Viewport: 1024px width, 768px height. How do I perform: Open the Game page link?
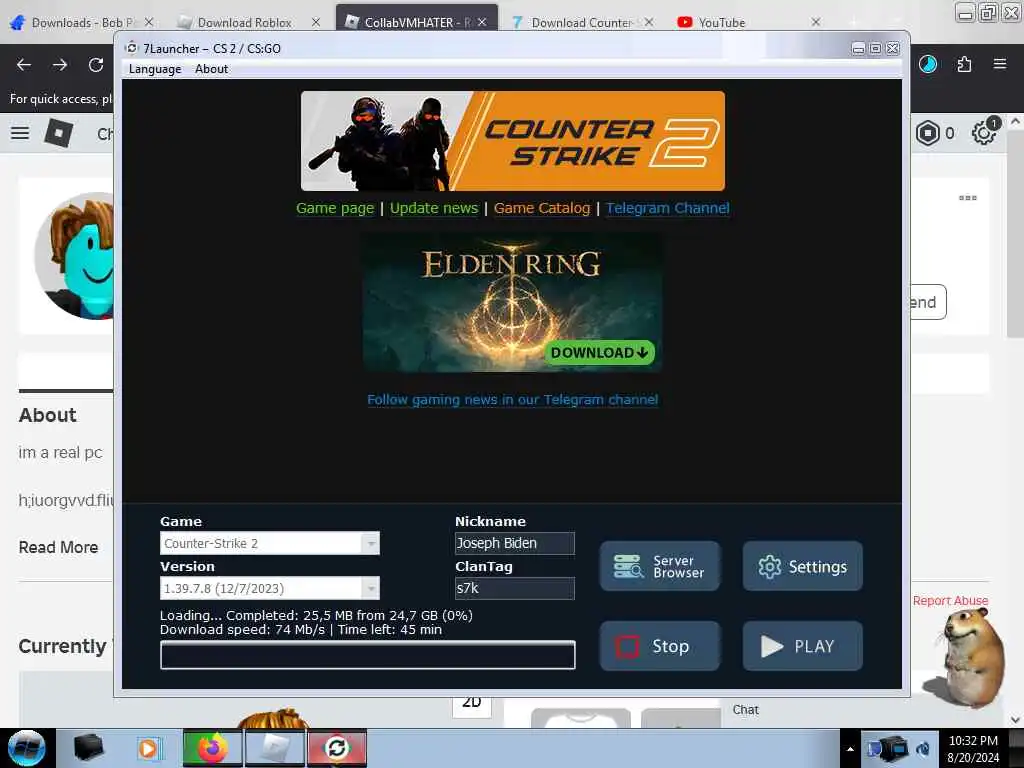click(x=335, y=208)
